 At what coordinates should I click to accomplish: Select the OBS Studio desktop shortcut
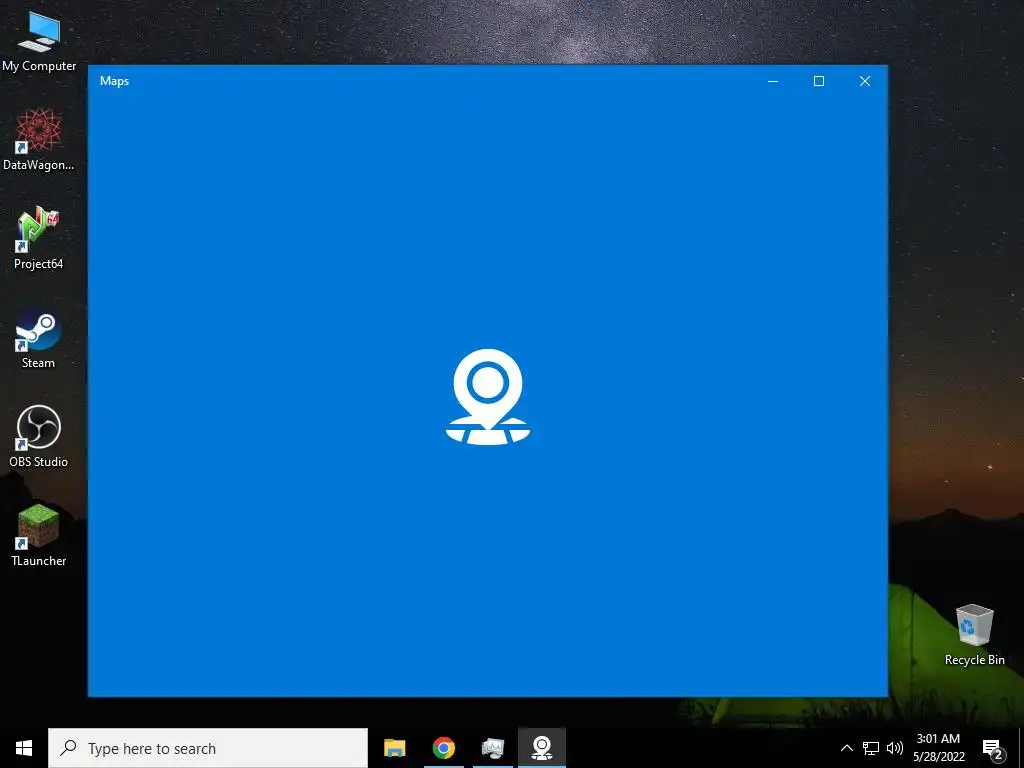39,437
